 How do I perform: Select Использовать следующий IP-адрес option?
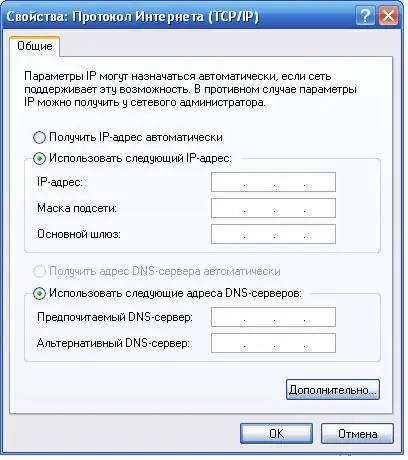(39, 158)
